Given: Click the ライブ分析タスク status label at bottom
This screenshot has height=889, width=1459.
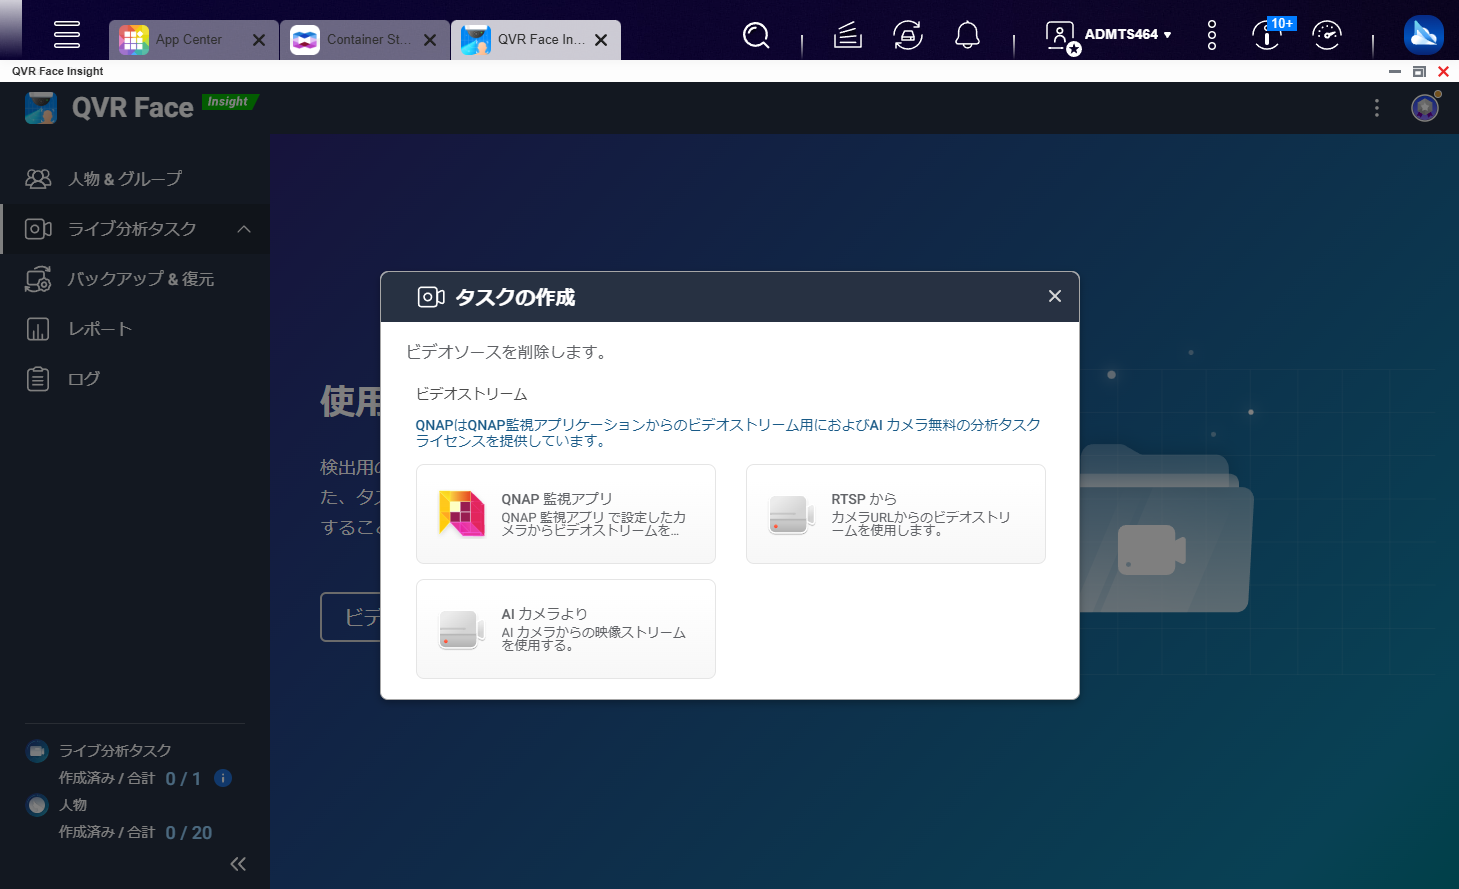Looking at the screenshot, I should [x=115, y=751].
